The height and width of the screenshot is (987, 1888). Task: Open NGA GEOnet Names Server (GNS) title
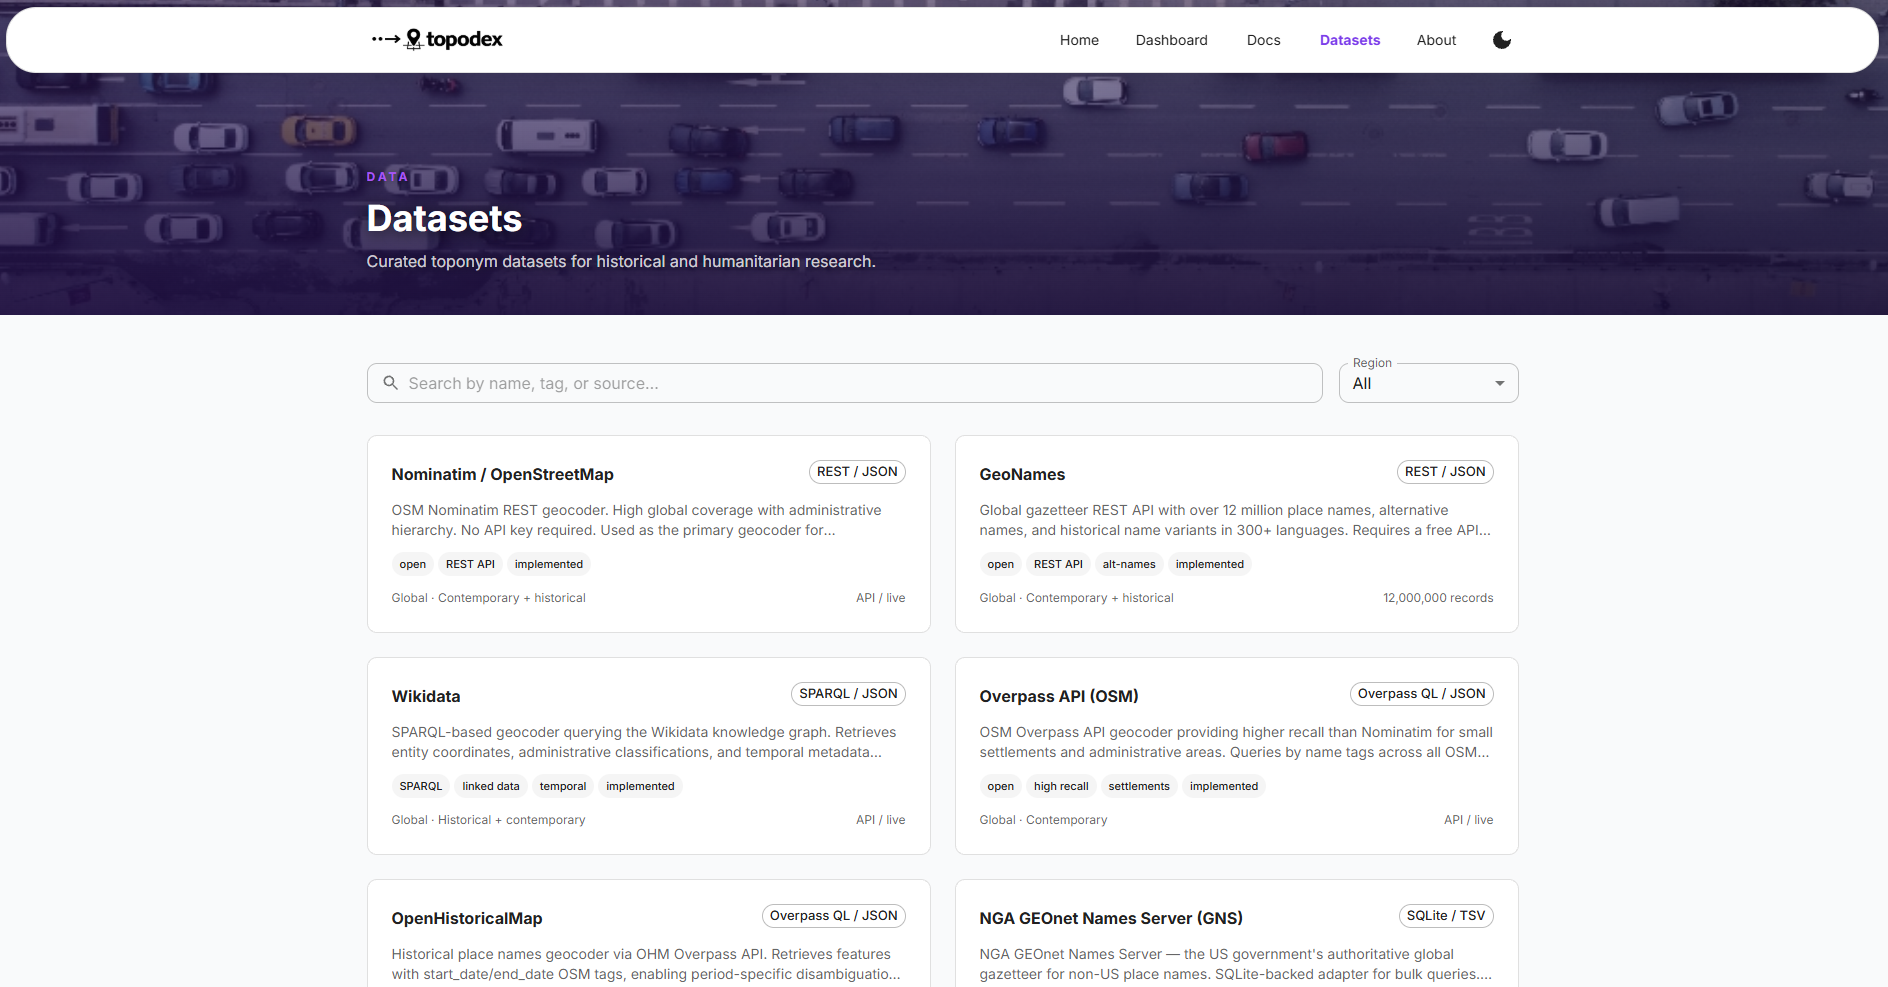[1111, 918]
